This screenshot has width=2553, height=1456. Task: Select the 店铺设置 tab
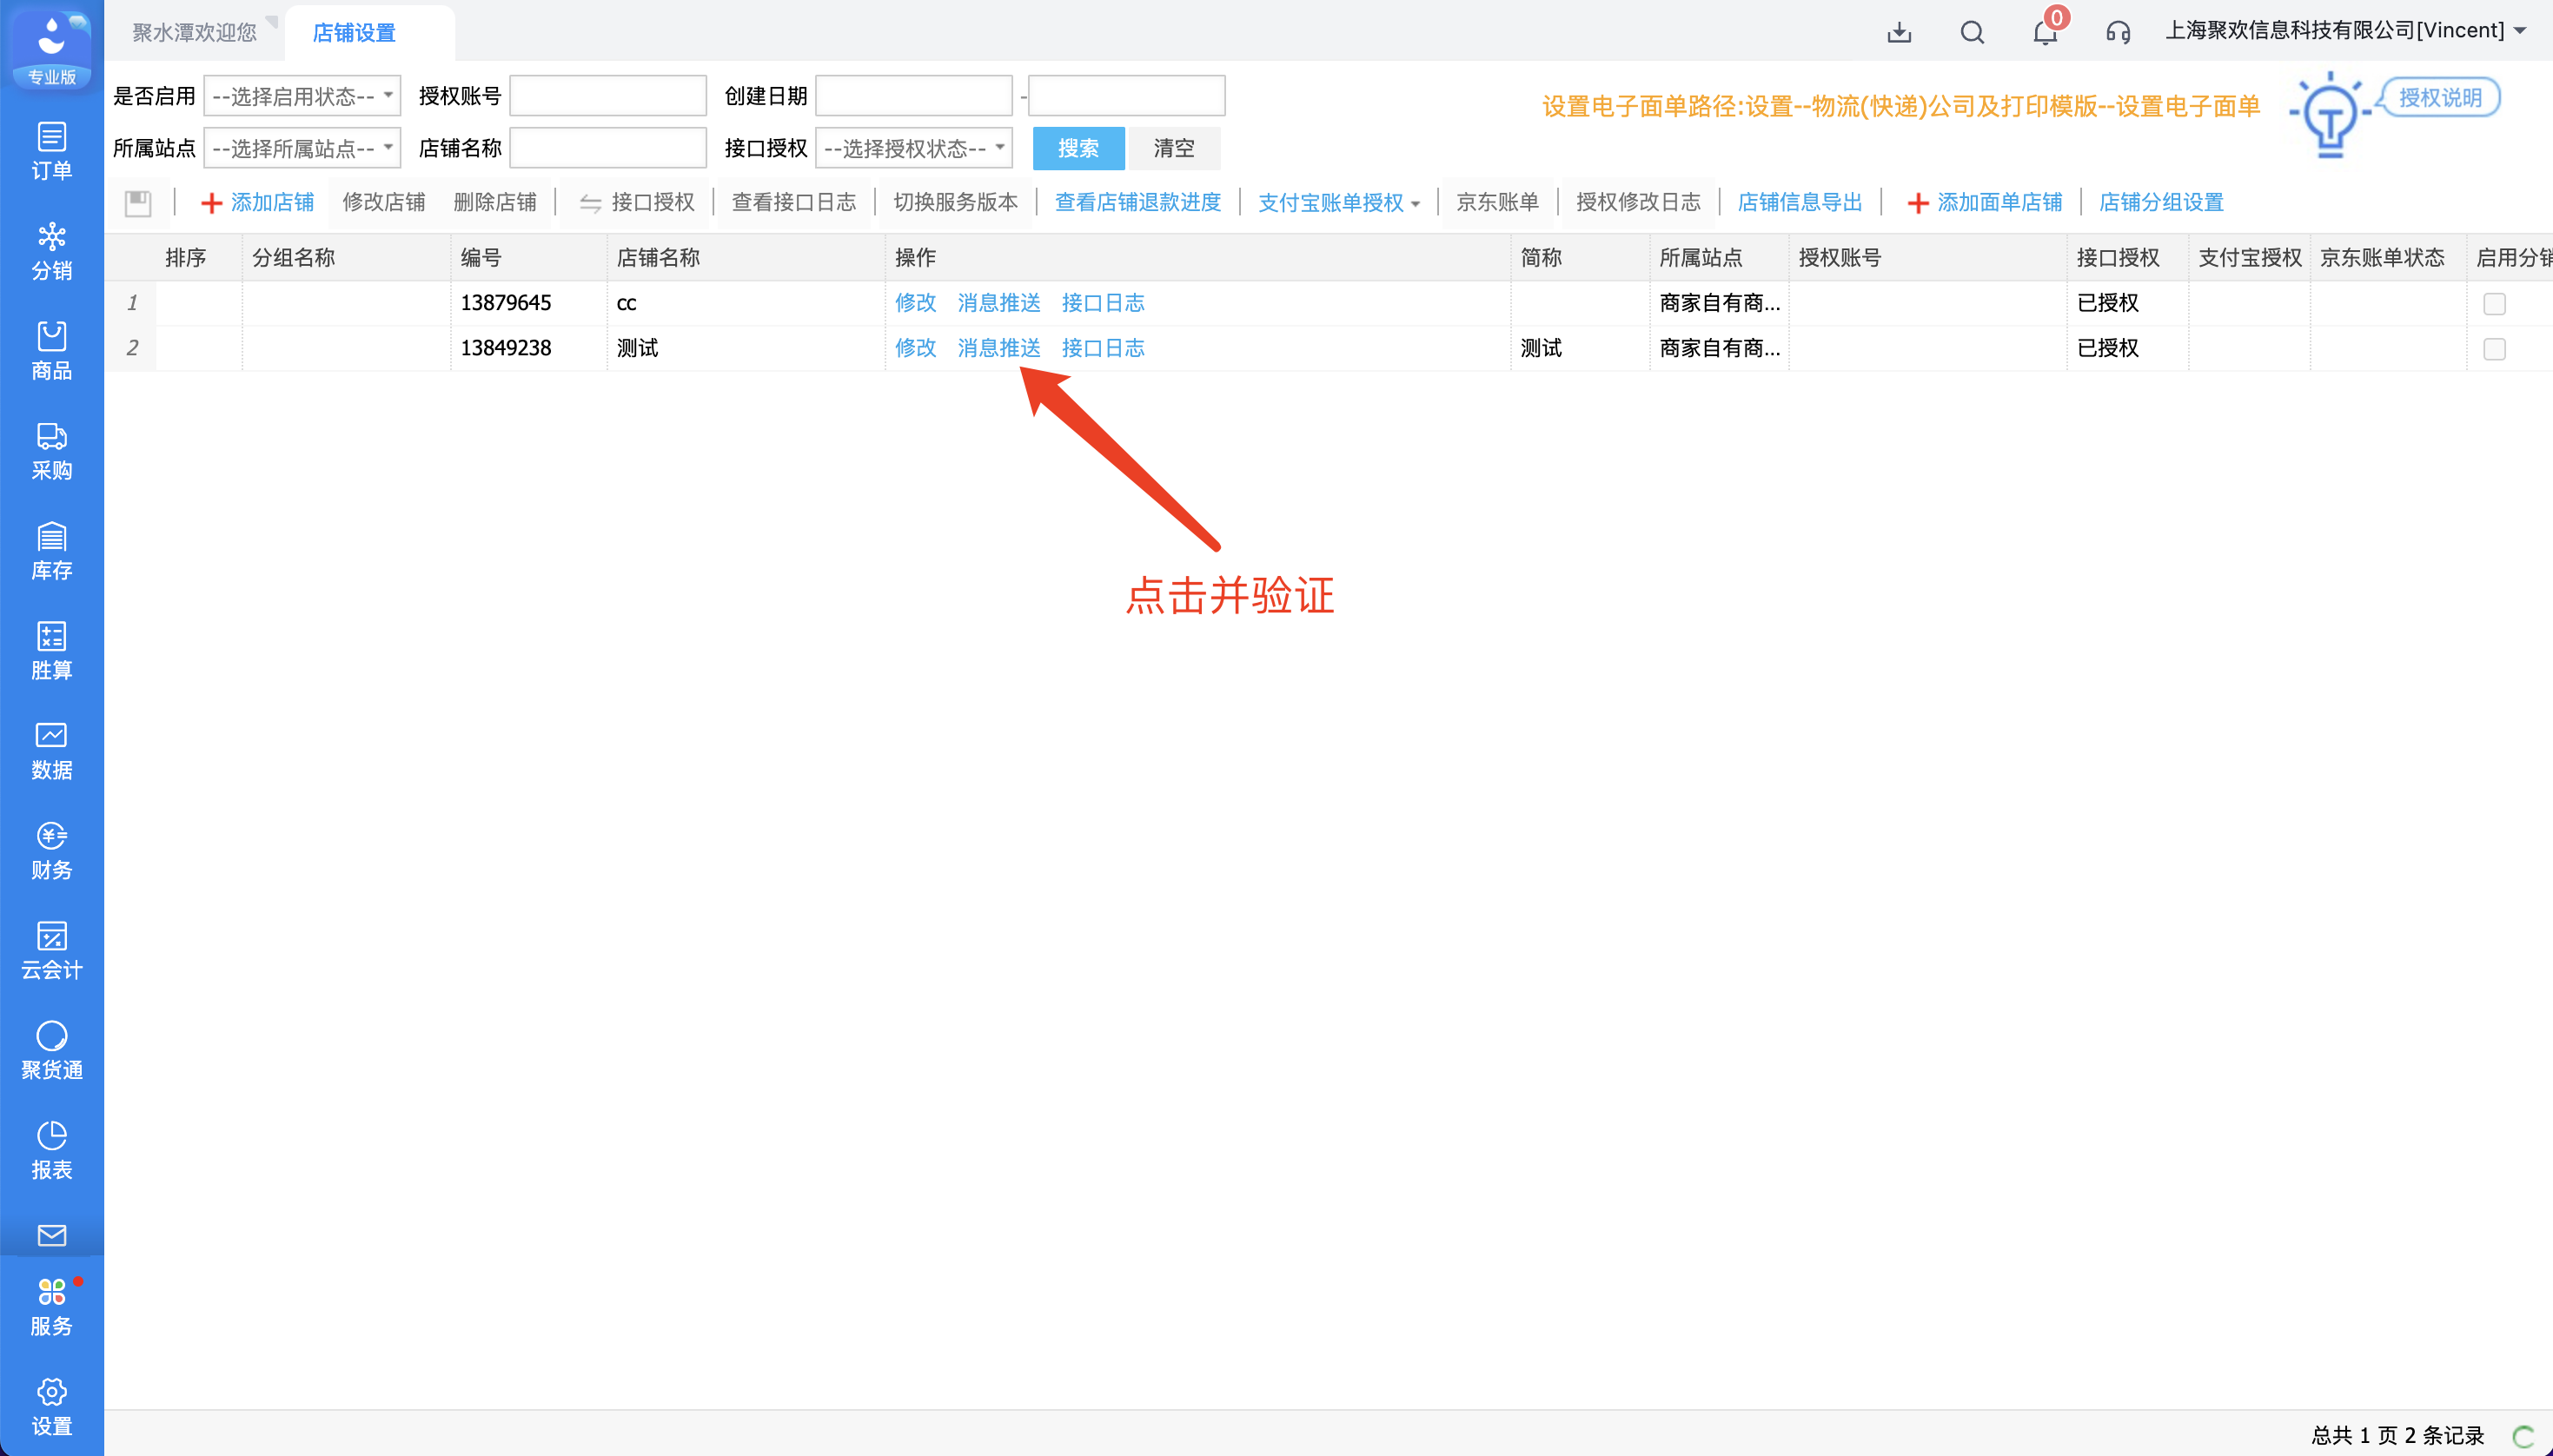[354, 32]
